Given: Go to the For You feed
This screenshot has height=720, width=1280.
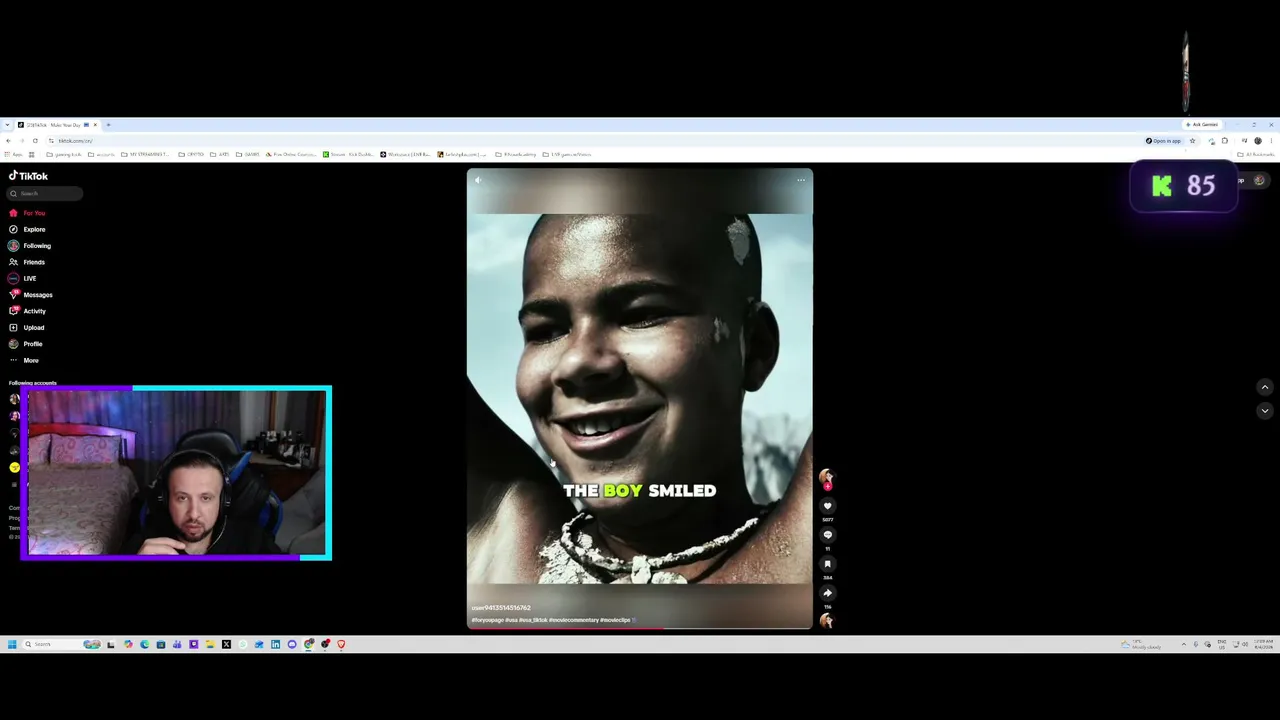Looking at the screenshot, I should click(27, 213).
